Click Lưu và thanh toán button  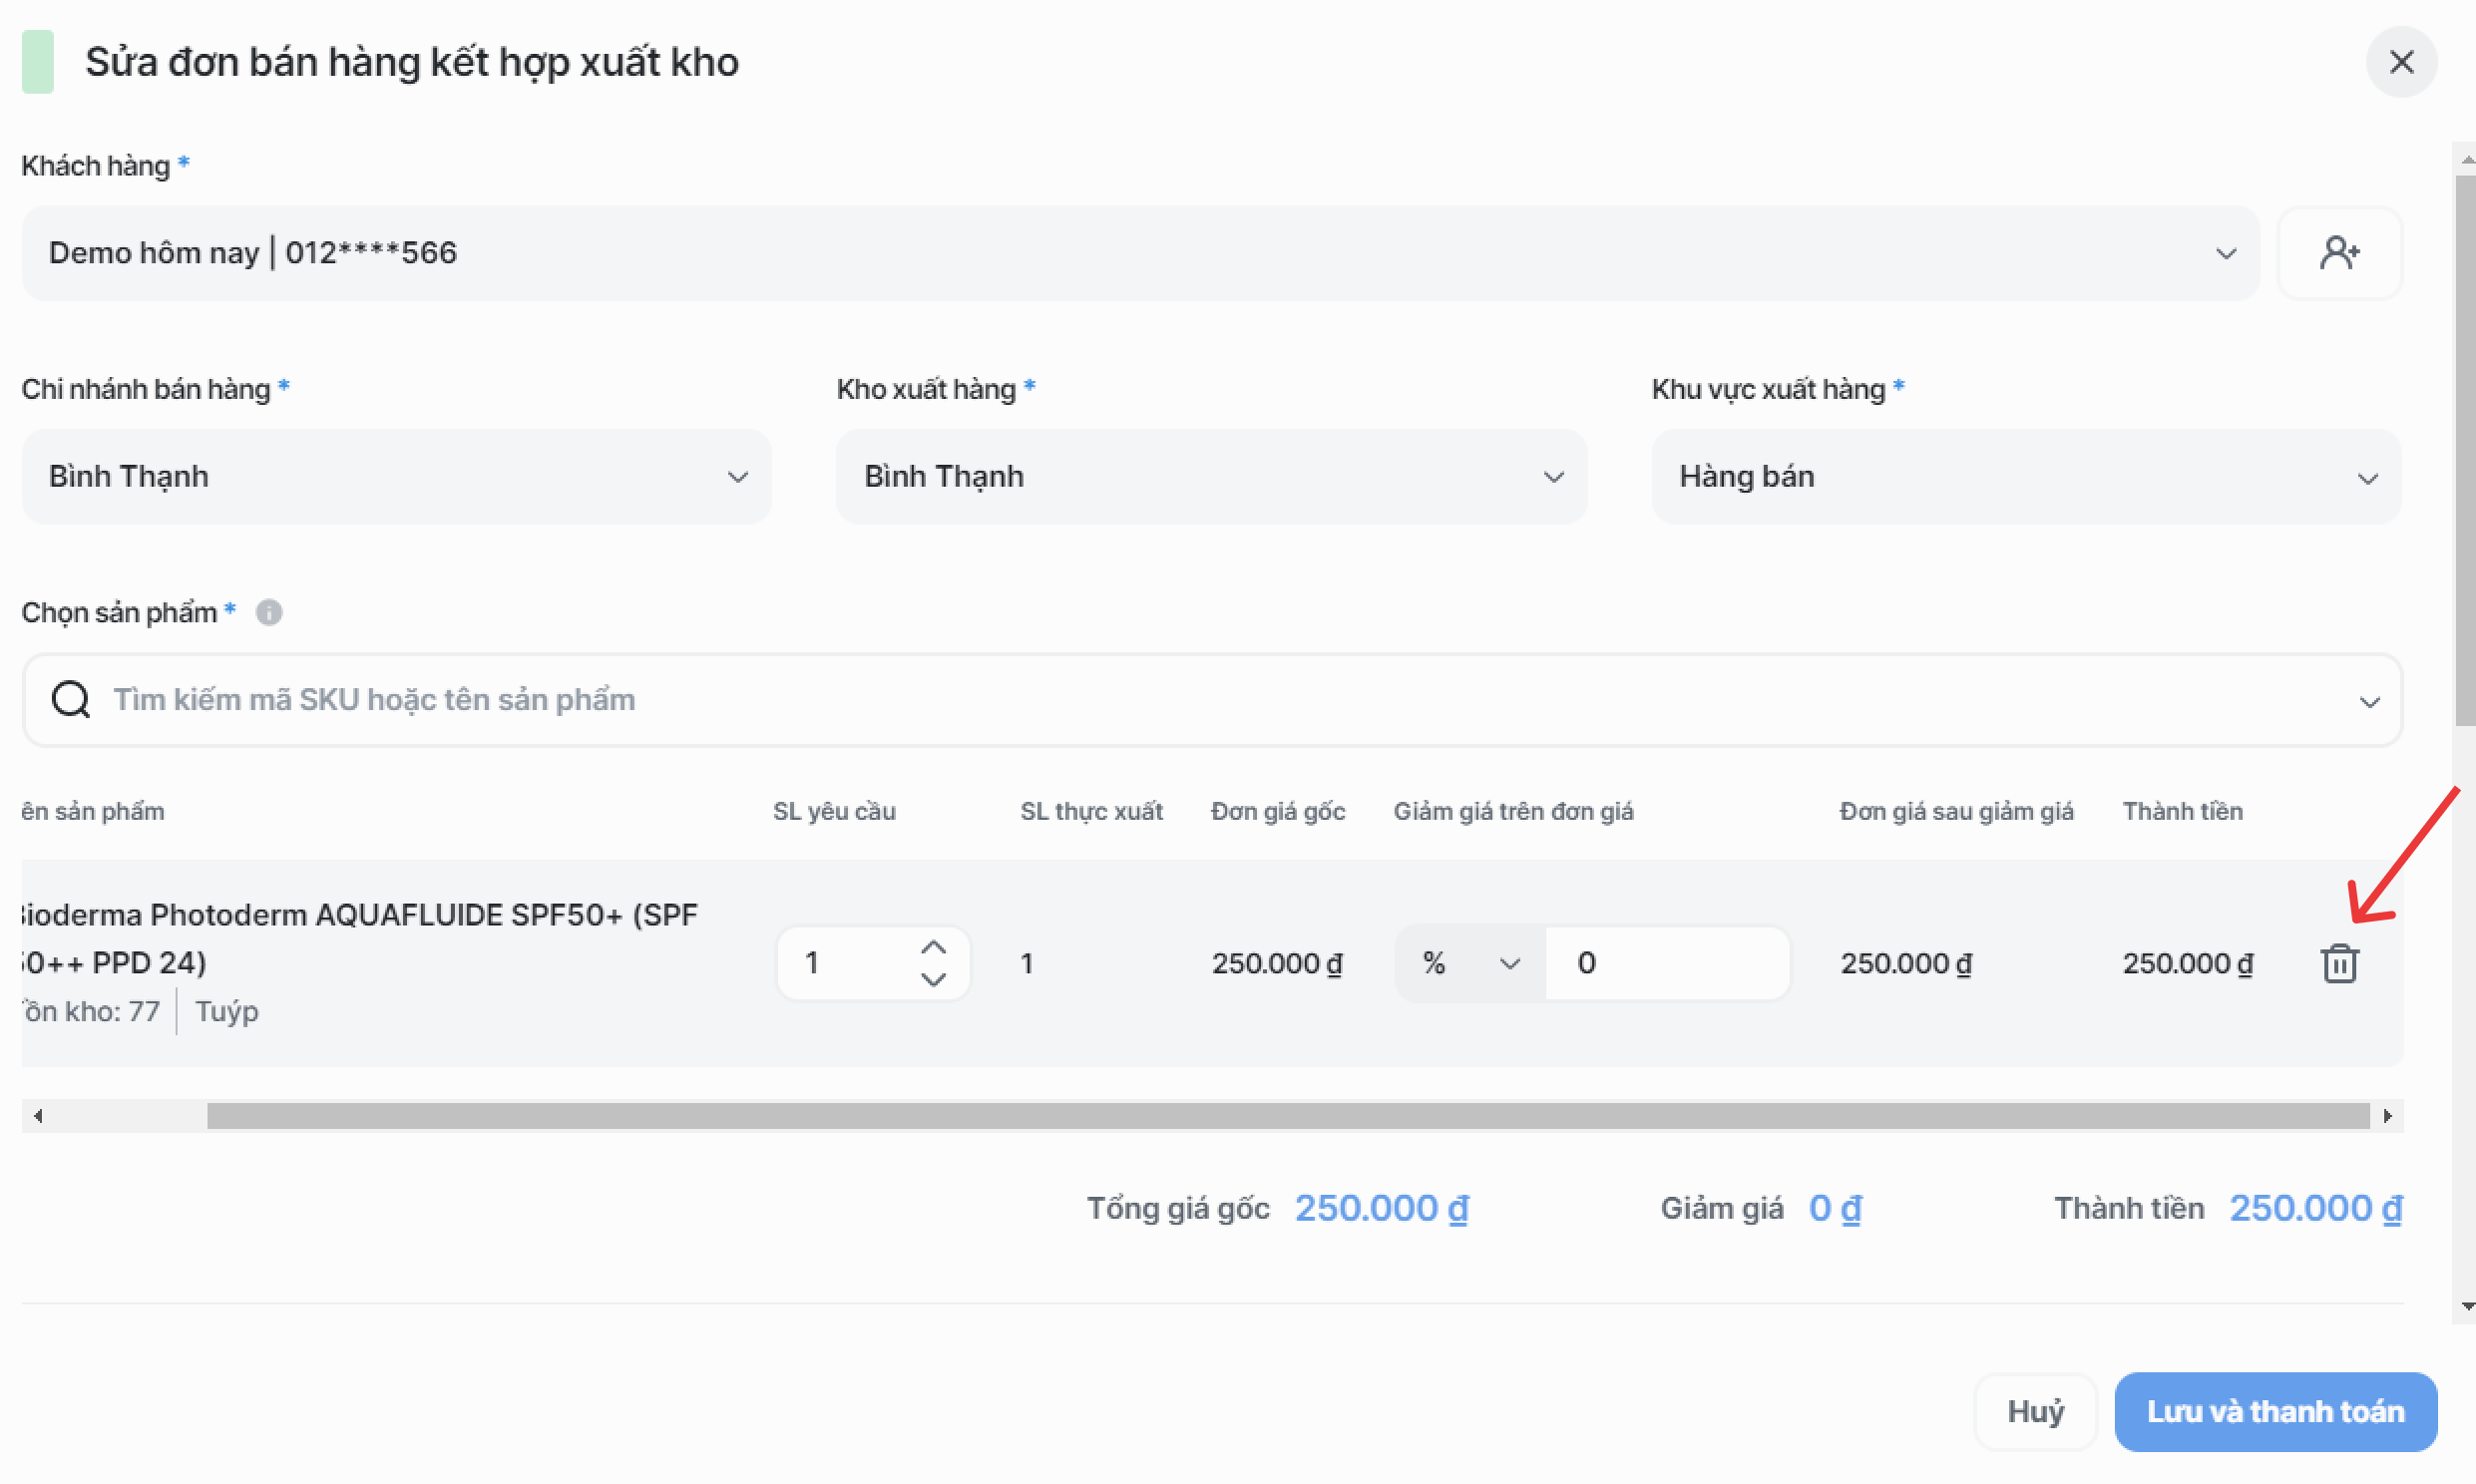[x=2274, y=1411]
